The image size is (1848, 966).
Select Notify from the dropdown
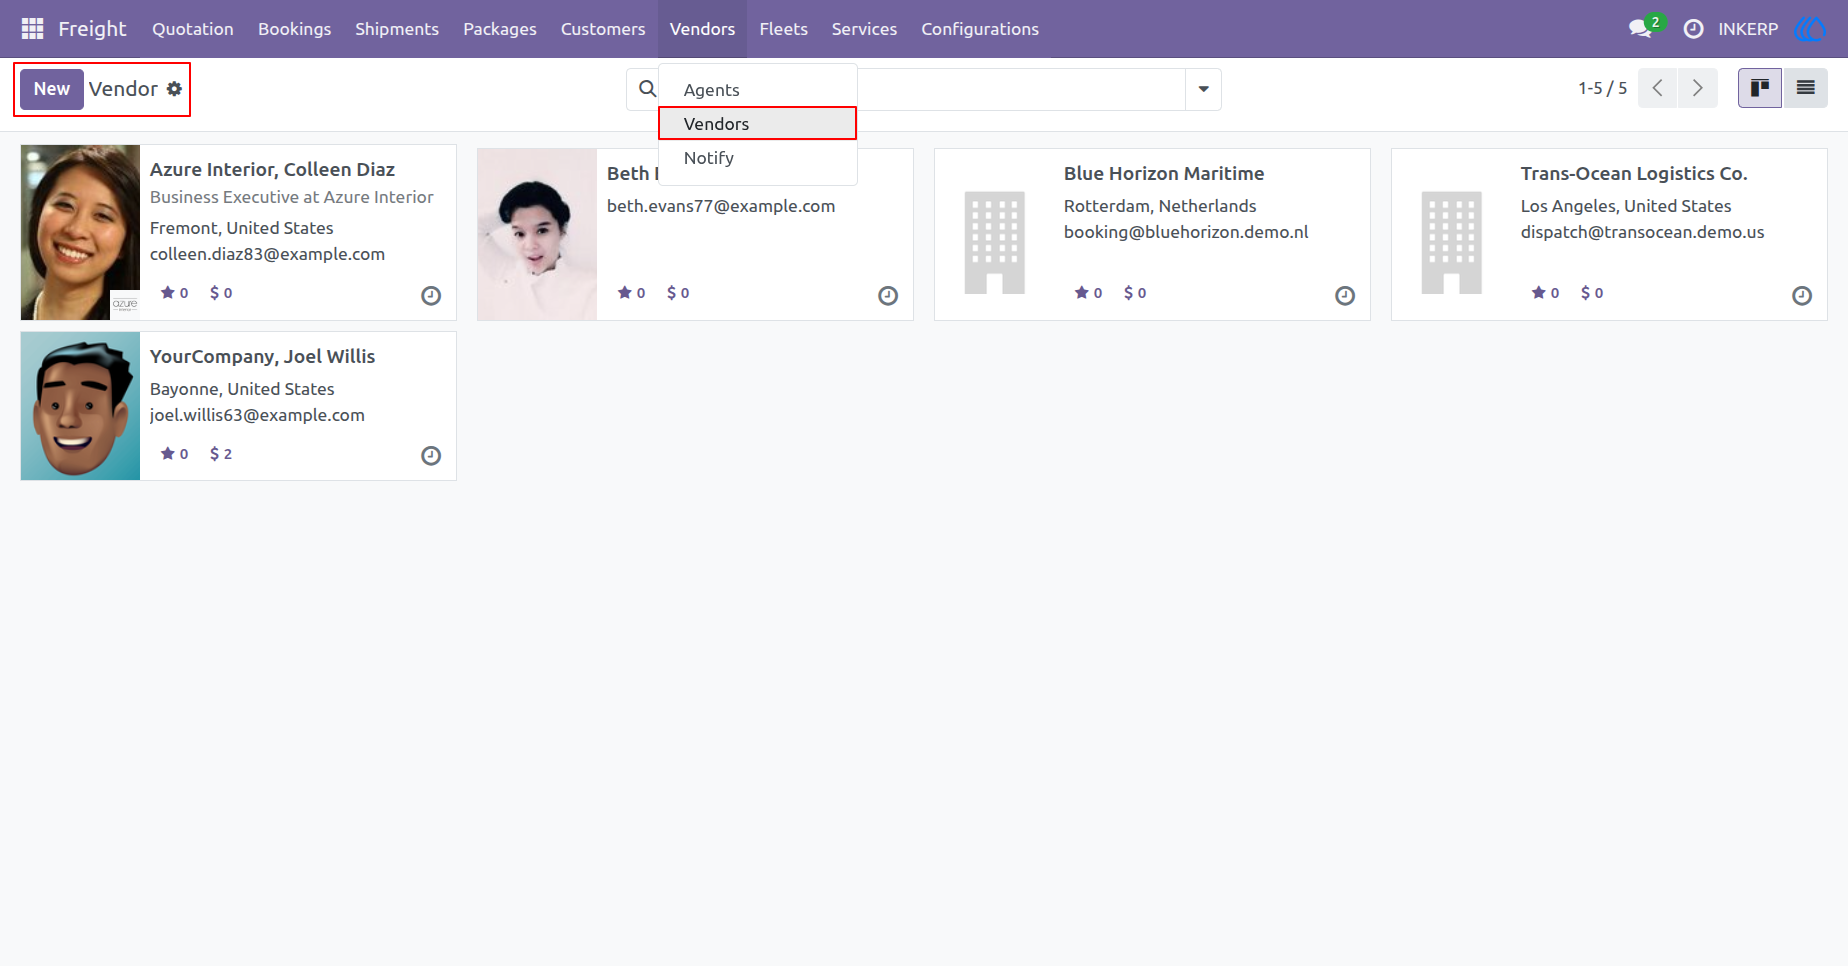(x=757, y=158)
